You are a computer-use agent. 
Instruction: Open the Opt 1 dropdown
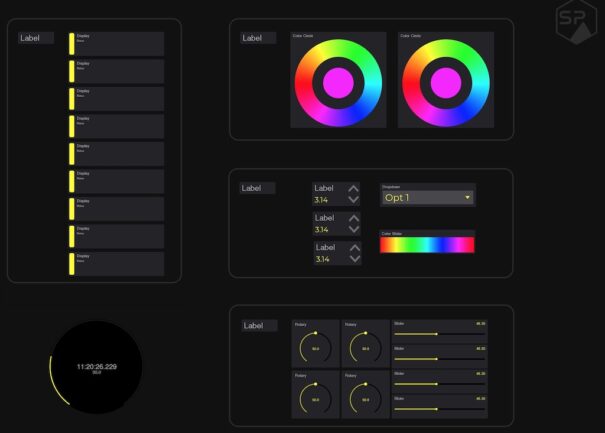(427, 197)
